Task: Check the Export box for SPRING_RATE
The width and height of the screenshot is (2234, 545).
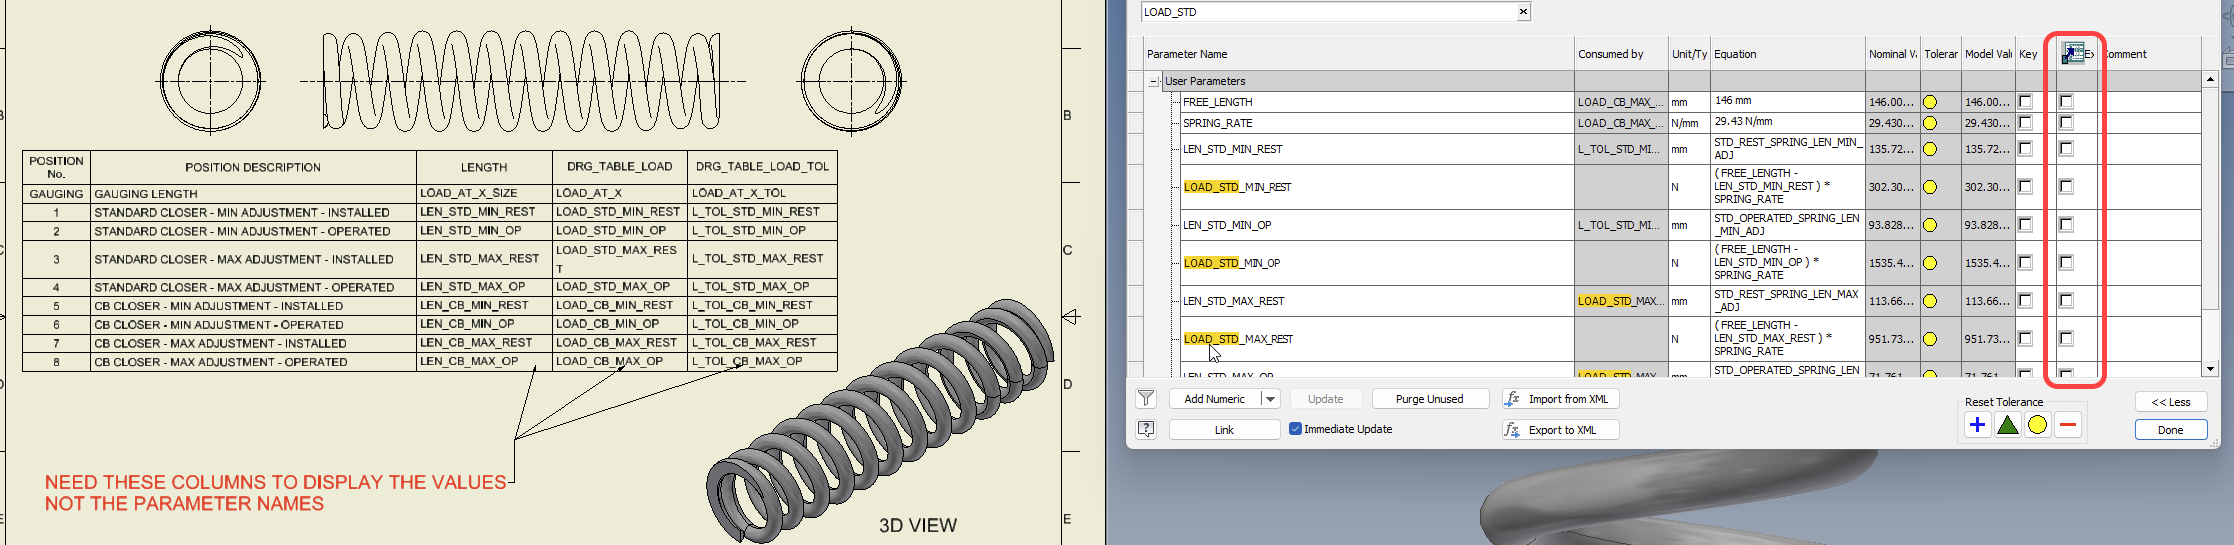Action: [x=2066, y=123]
